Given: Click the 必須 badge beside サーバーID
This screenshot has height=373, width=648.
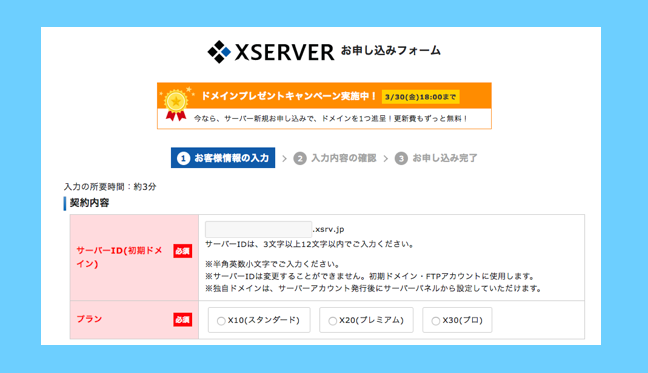Looking at the screenshot, I should coord(182,251).
